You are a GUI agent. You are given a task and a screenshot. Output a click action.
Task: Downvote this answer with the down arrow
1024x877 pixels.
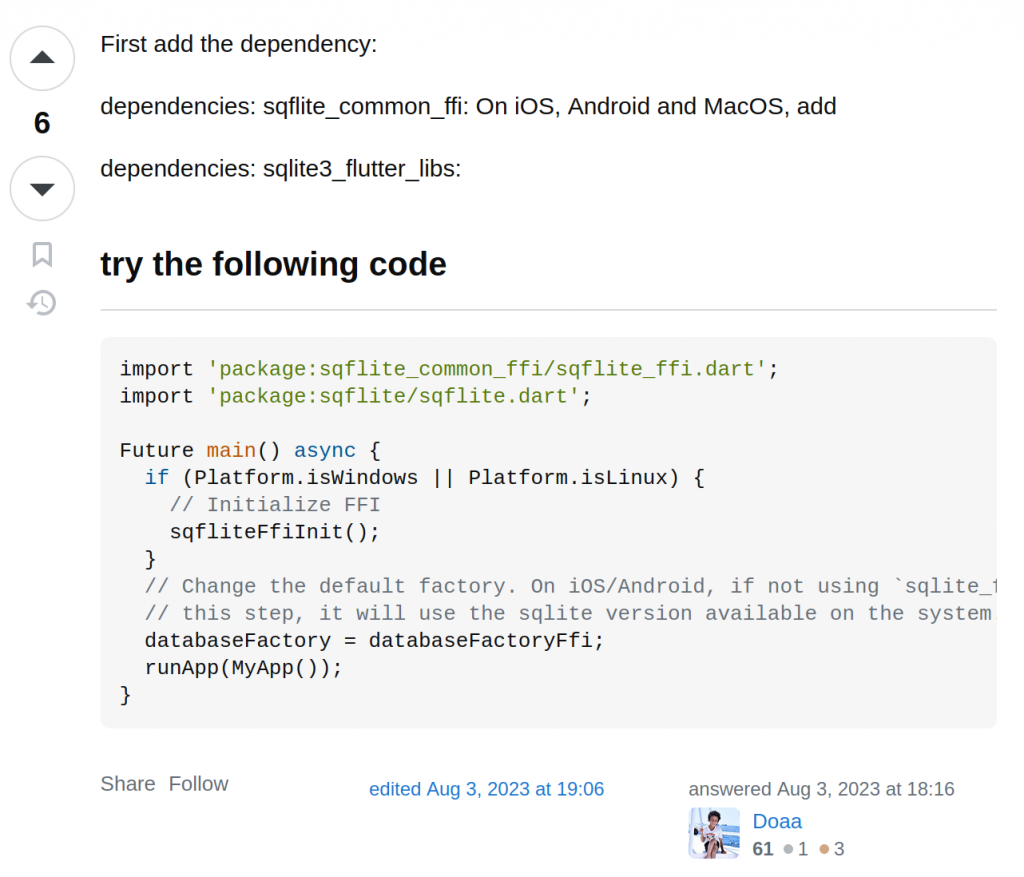42,189
